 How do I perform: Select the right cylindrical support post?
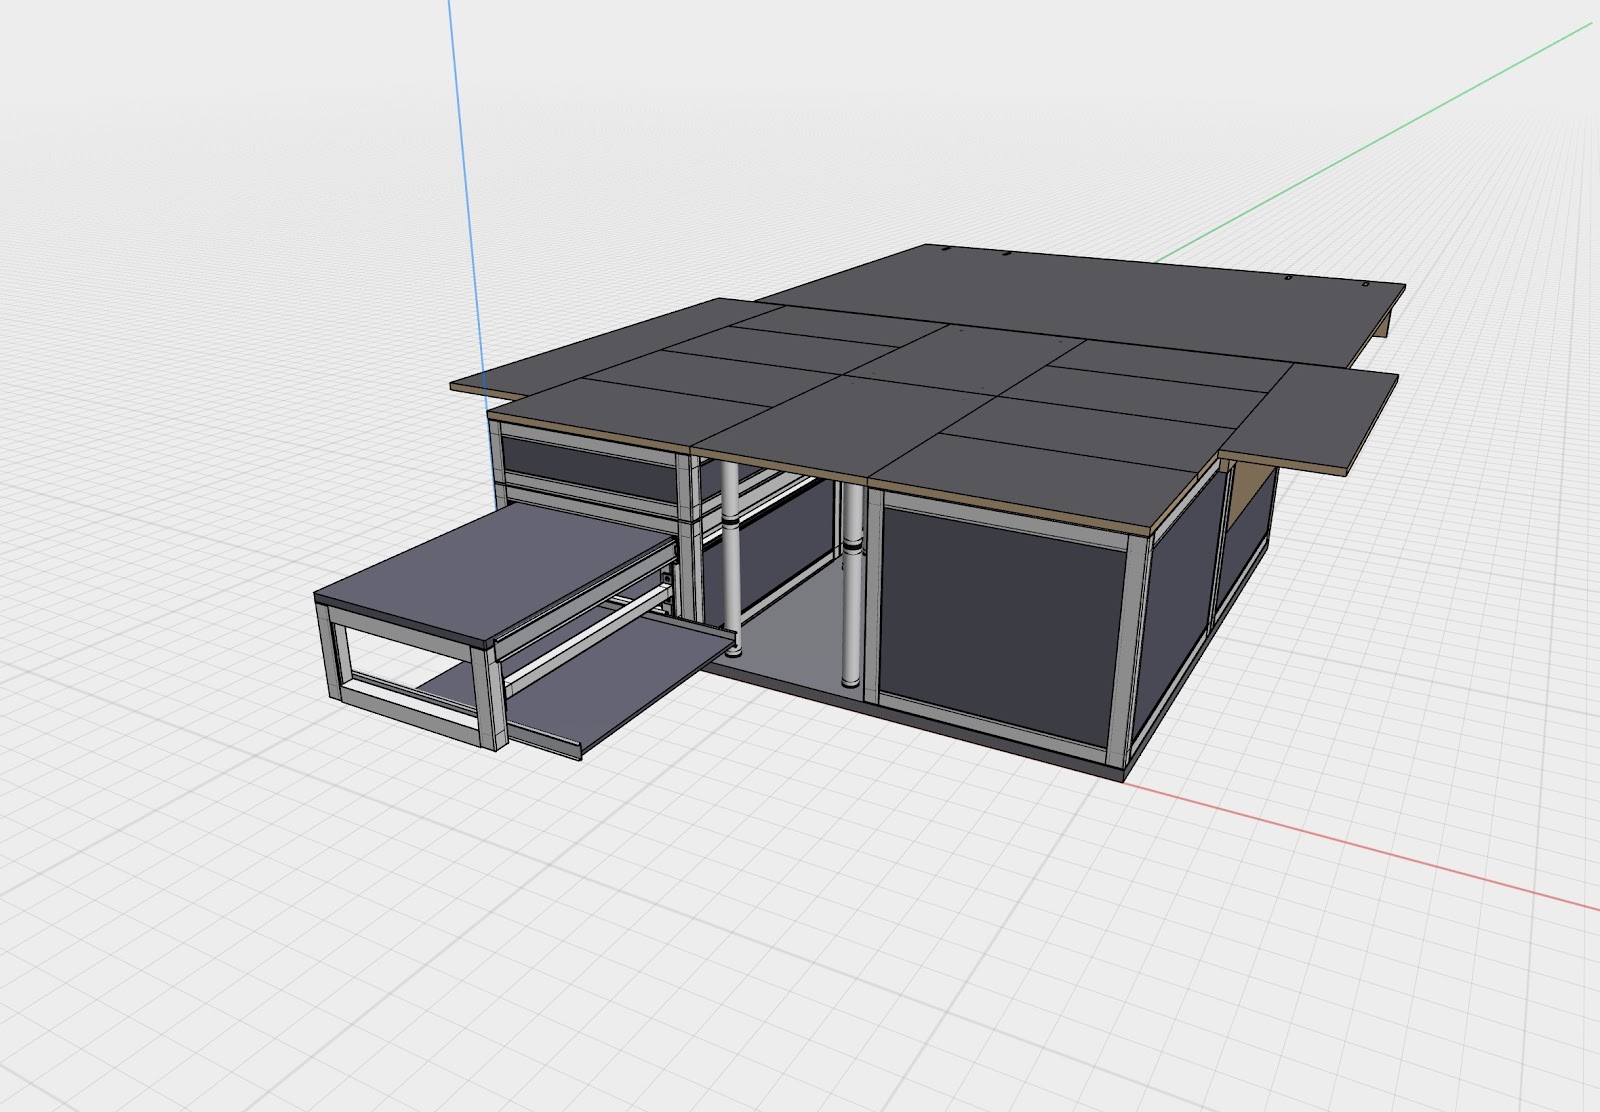tap(853, 585)
